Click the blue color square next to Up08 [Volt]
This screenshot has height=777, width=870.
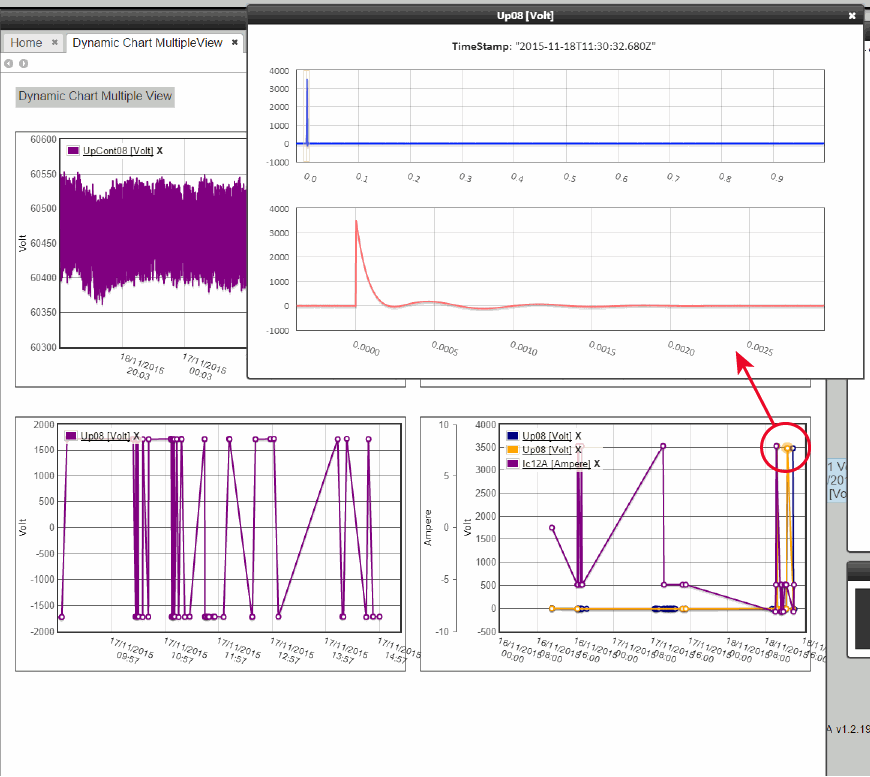[x=512, y=436]
